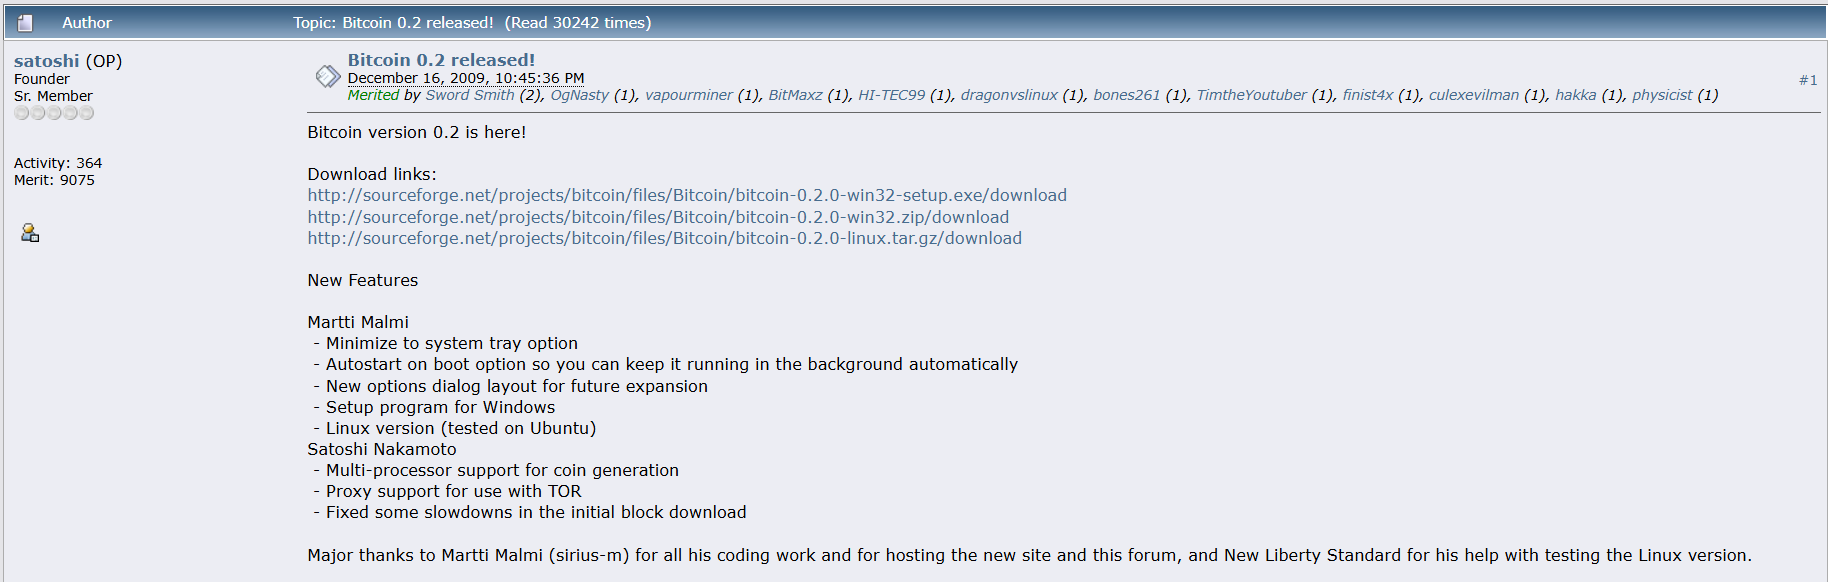1828x582 pixels.
Task: Open the win32-setup.exe download link
Action: coord(687,195)
